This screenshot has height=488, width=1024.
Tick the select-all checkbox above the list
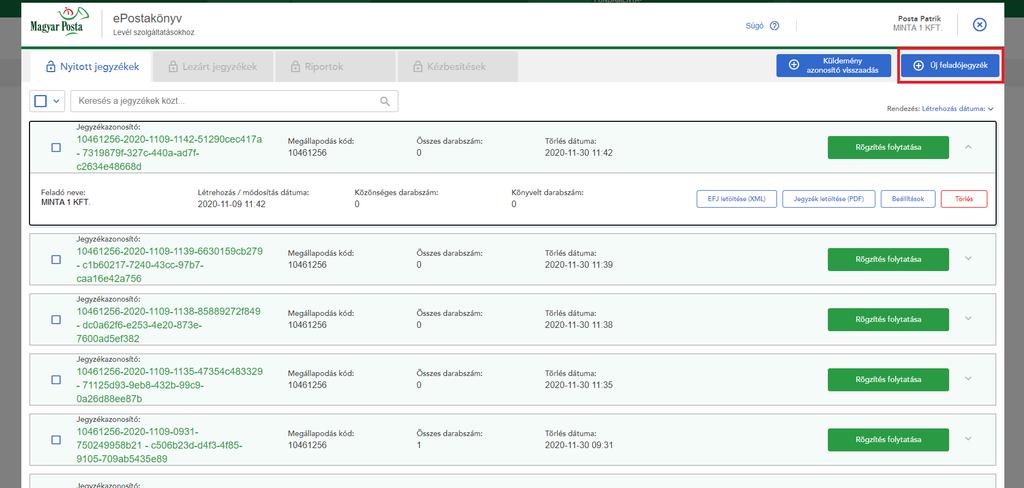click(40, 101)
